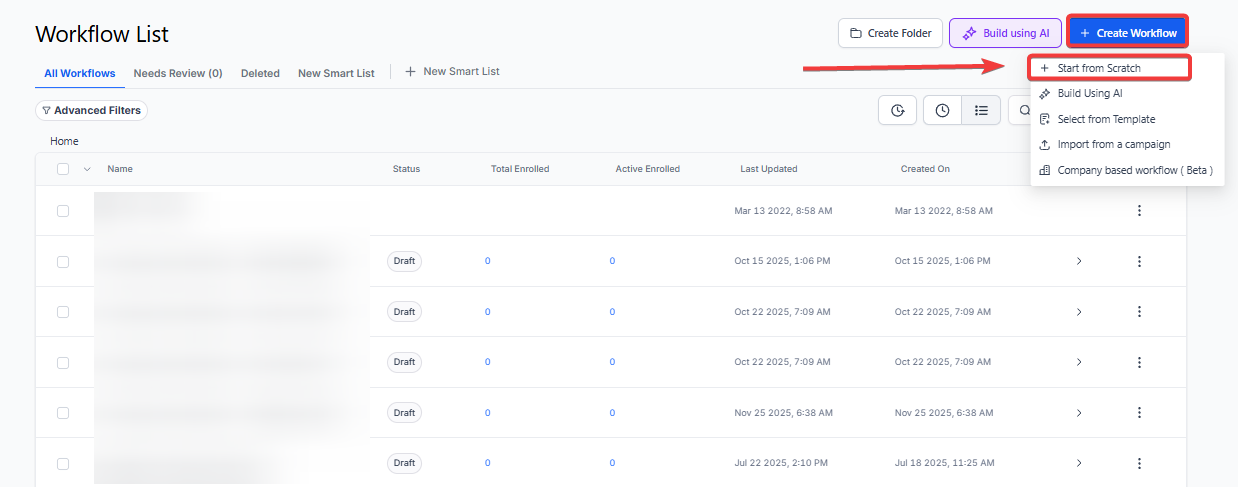This screenshot has height=487, width=1238.
Task: Open Advanced Filters
Action: point(91,111)
